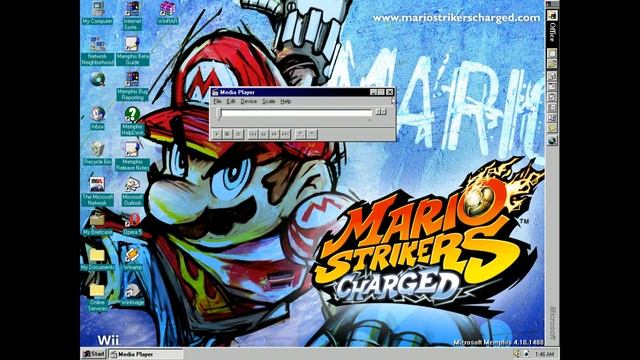The image size is (640, 360).
Task: Click the Fast Forward button in Media Player
Action: (x=274, y=134)
